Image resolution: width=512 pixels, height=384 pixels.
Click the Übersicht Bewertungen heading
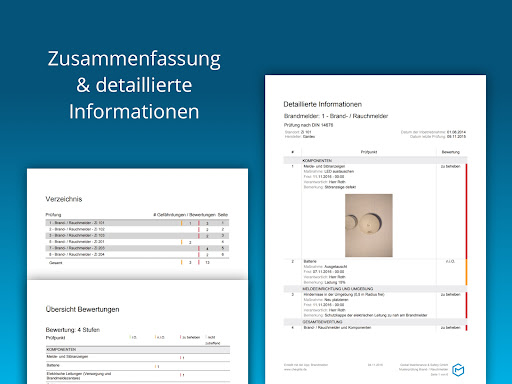click(x=82, y=309)
